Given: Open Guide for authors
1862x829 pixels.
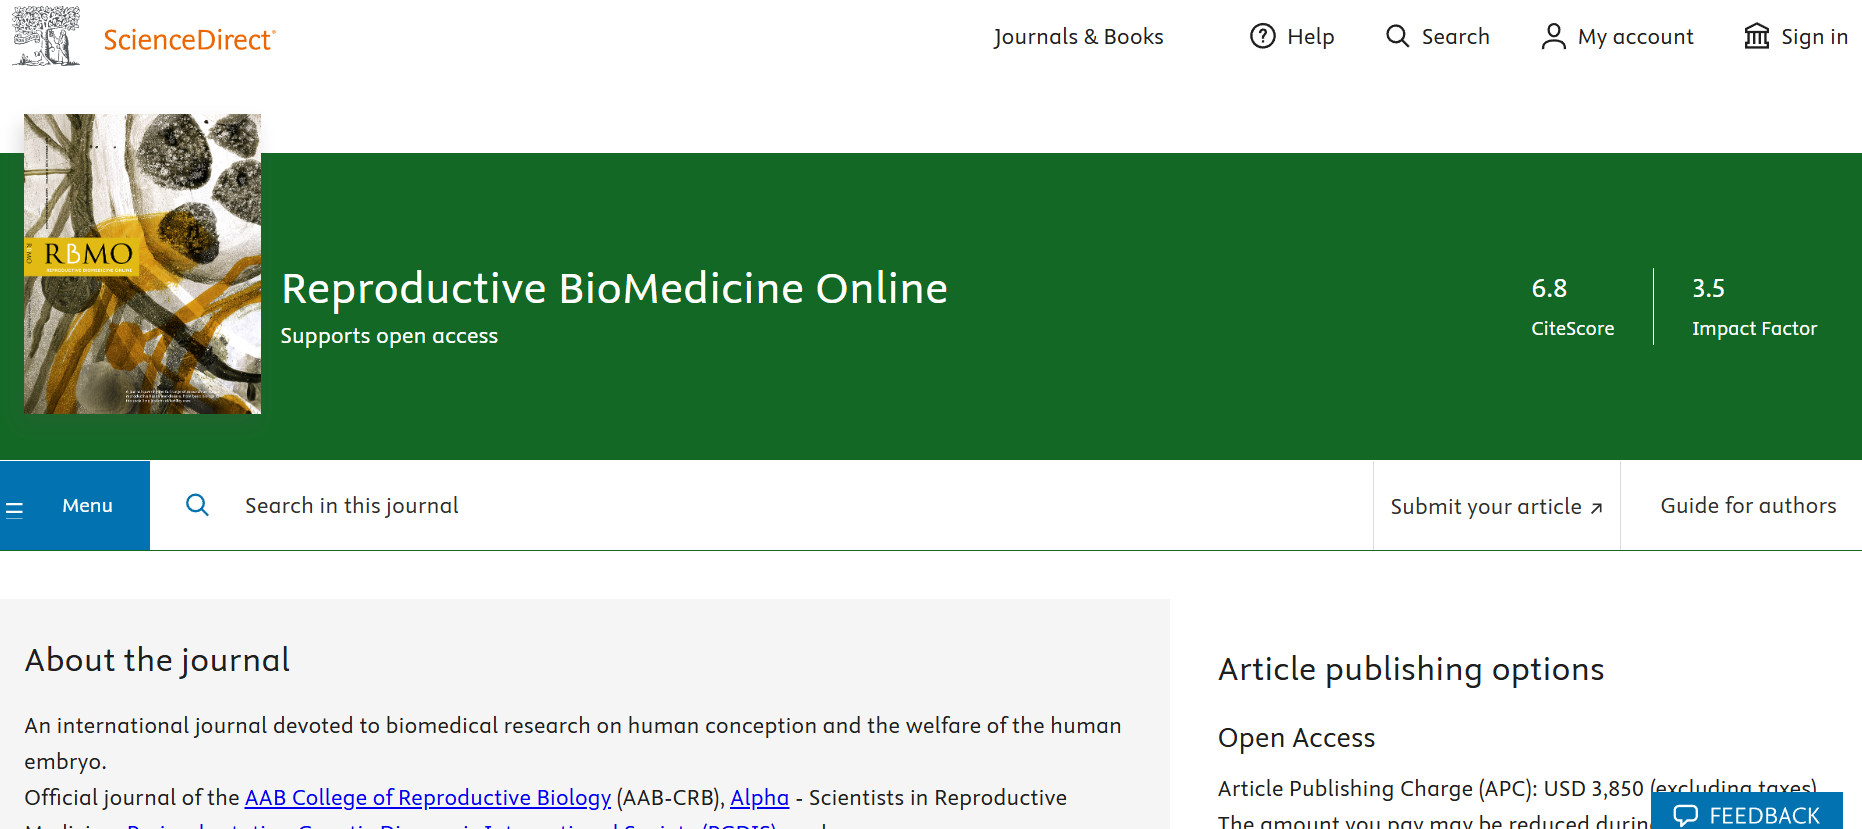Looking at the screenshot, I should [x=1748, y=506].
